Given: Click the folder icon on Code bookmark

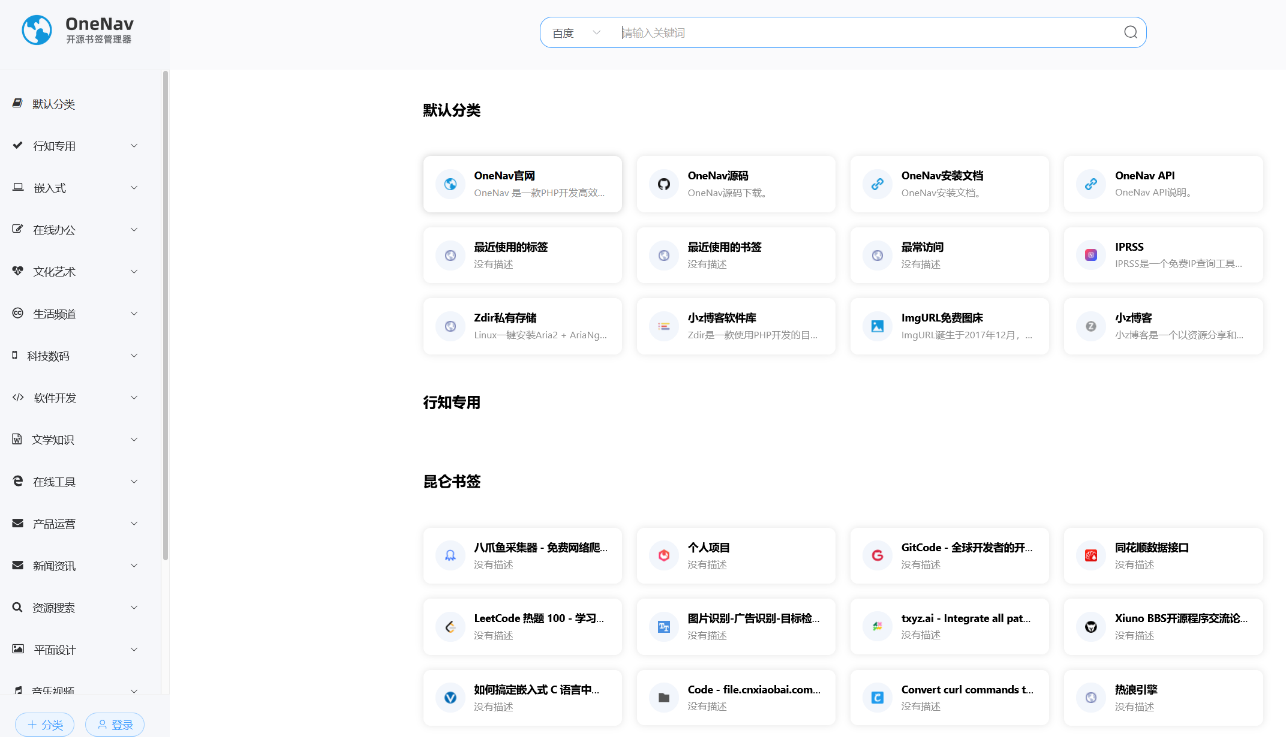Looking at the screenshot, I should (664, 697).
